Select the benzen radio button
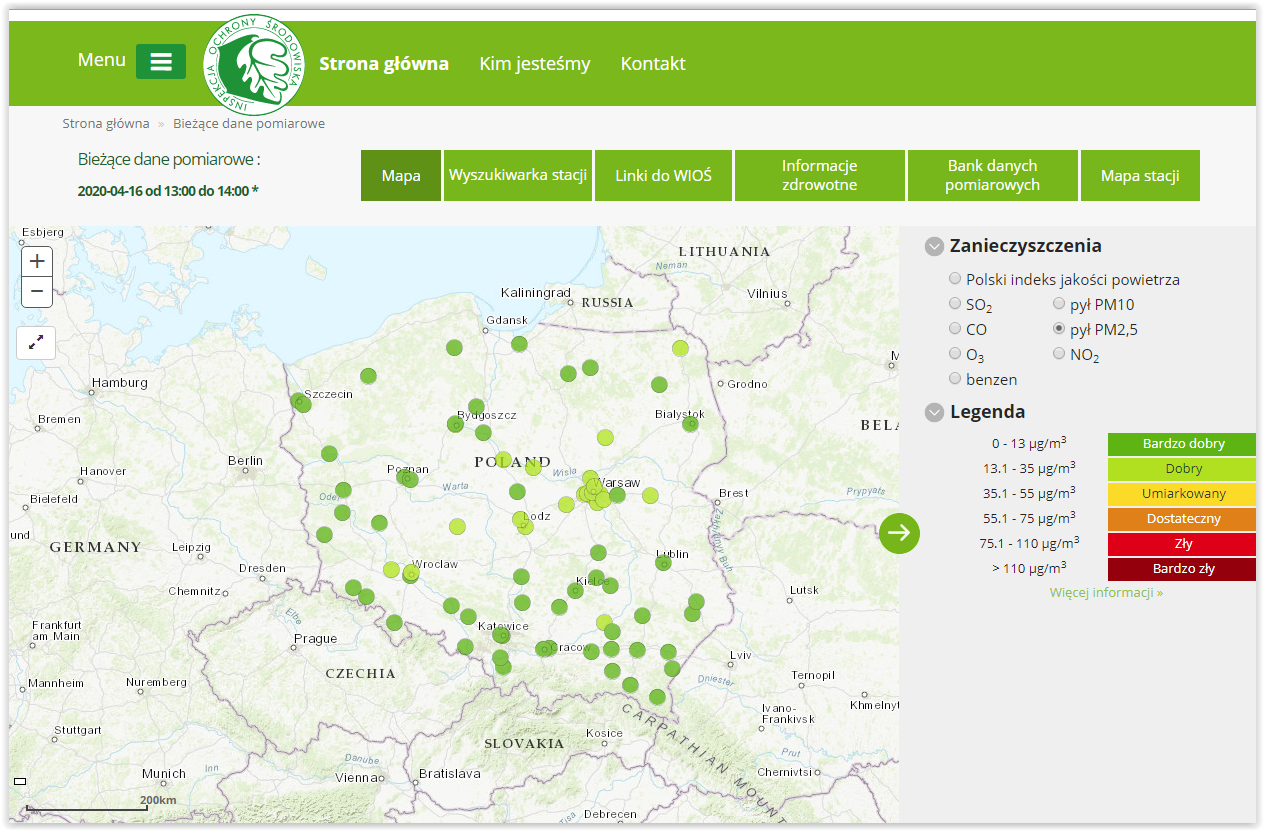The height and width of the screenshot is (831, 1264). 955,379
